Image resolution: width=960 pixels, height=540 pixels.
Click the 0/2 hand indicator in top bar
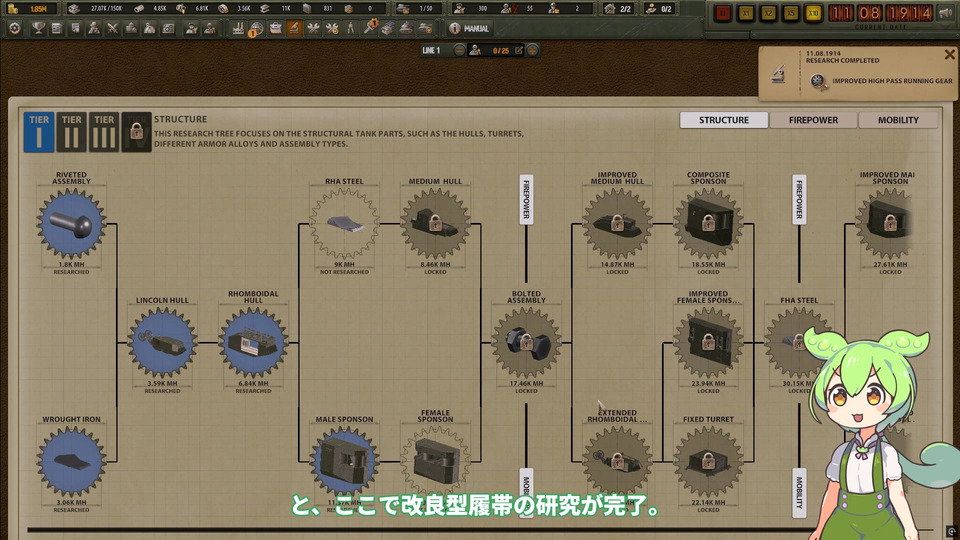659,9
